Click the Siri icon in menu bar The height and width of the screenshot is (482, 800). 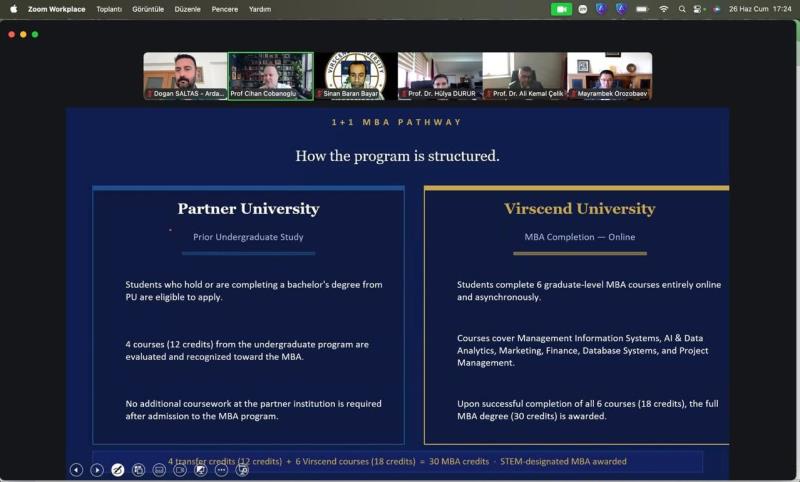pyautogui.click(x=717, y=9)
